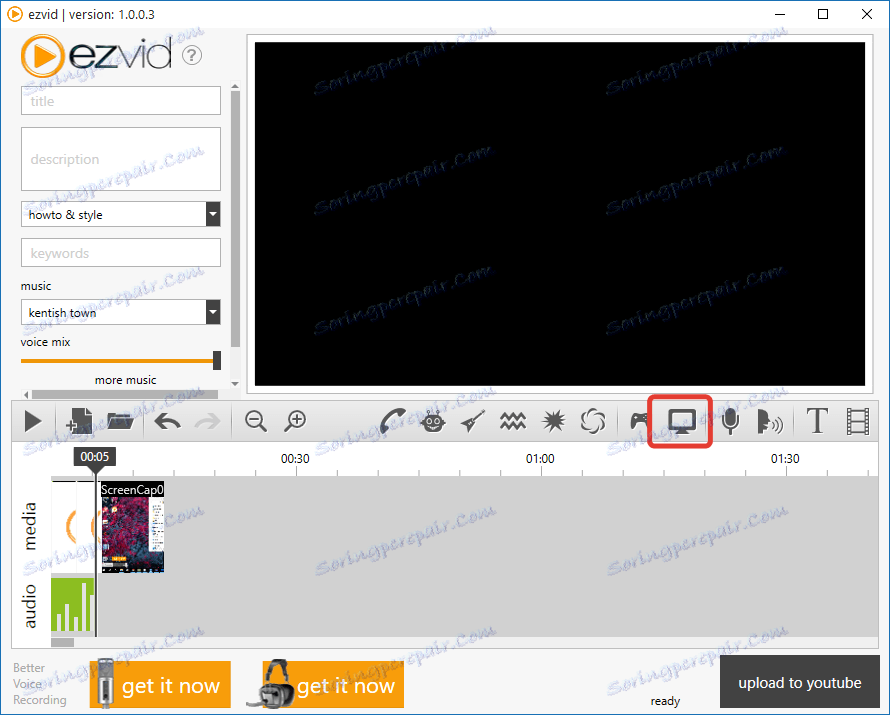Image resolution: width=890 pixels, height=715 pixels.
Task: Click the side panel horizontal scroll left arrow
Action: (26, 394)
